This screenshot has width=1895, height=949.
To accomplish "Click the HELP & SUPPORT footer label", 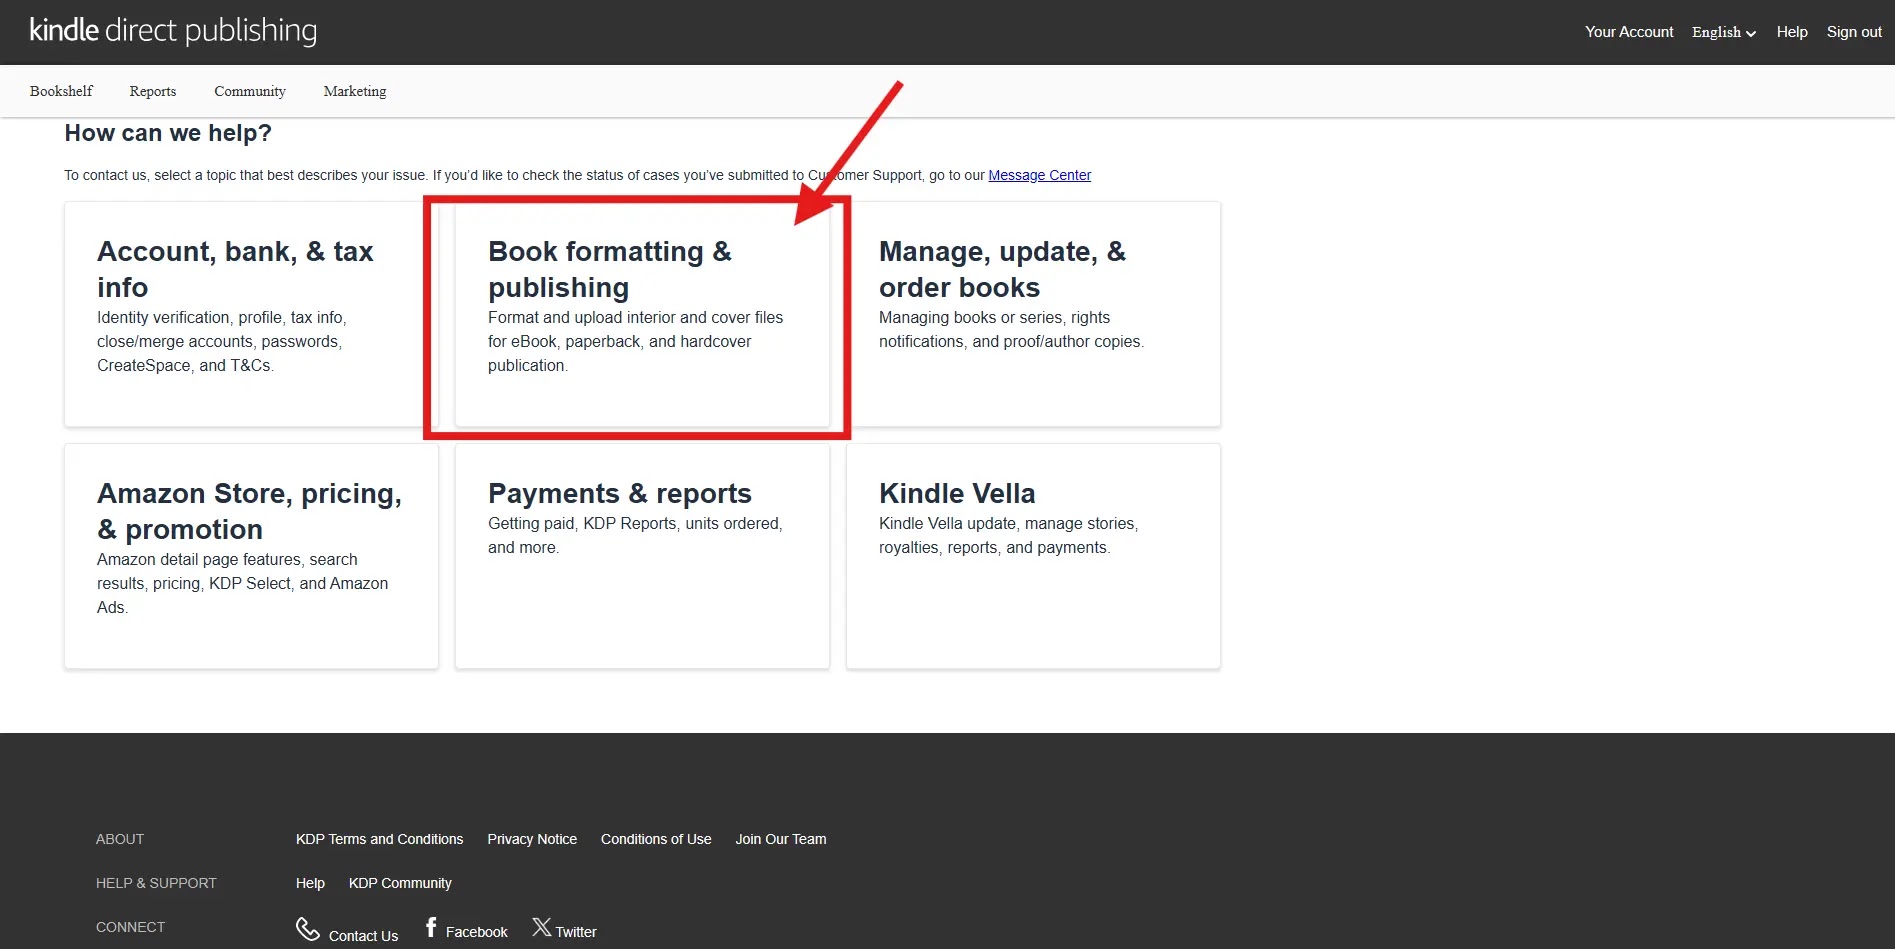I will [x=156, y=883].
